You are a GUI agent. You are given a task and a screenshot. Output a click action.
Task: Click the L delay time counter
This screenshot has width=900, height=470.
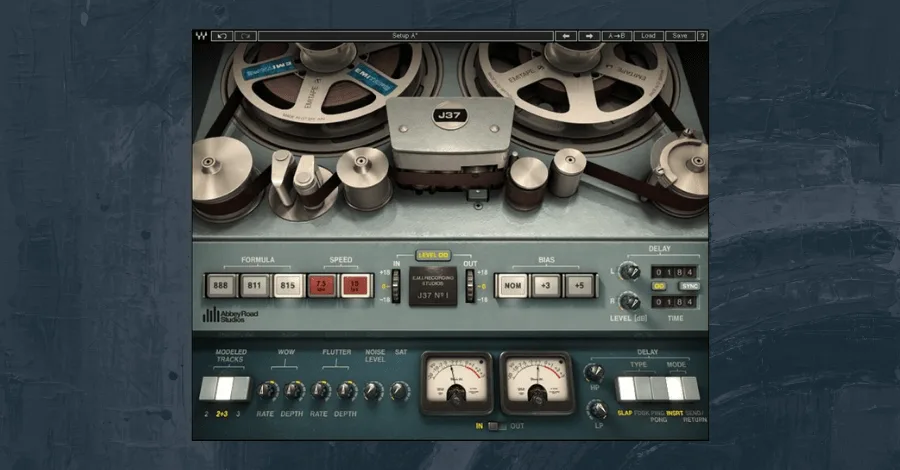coord(674,272)
